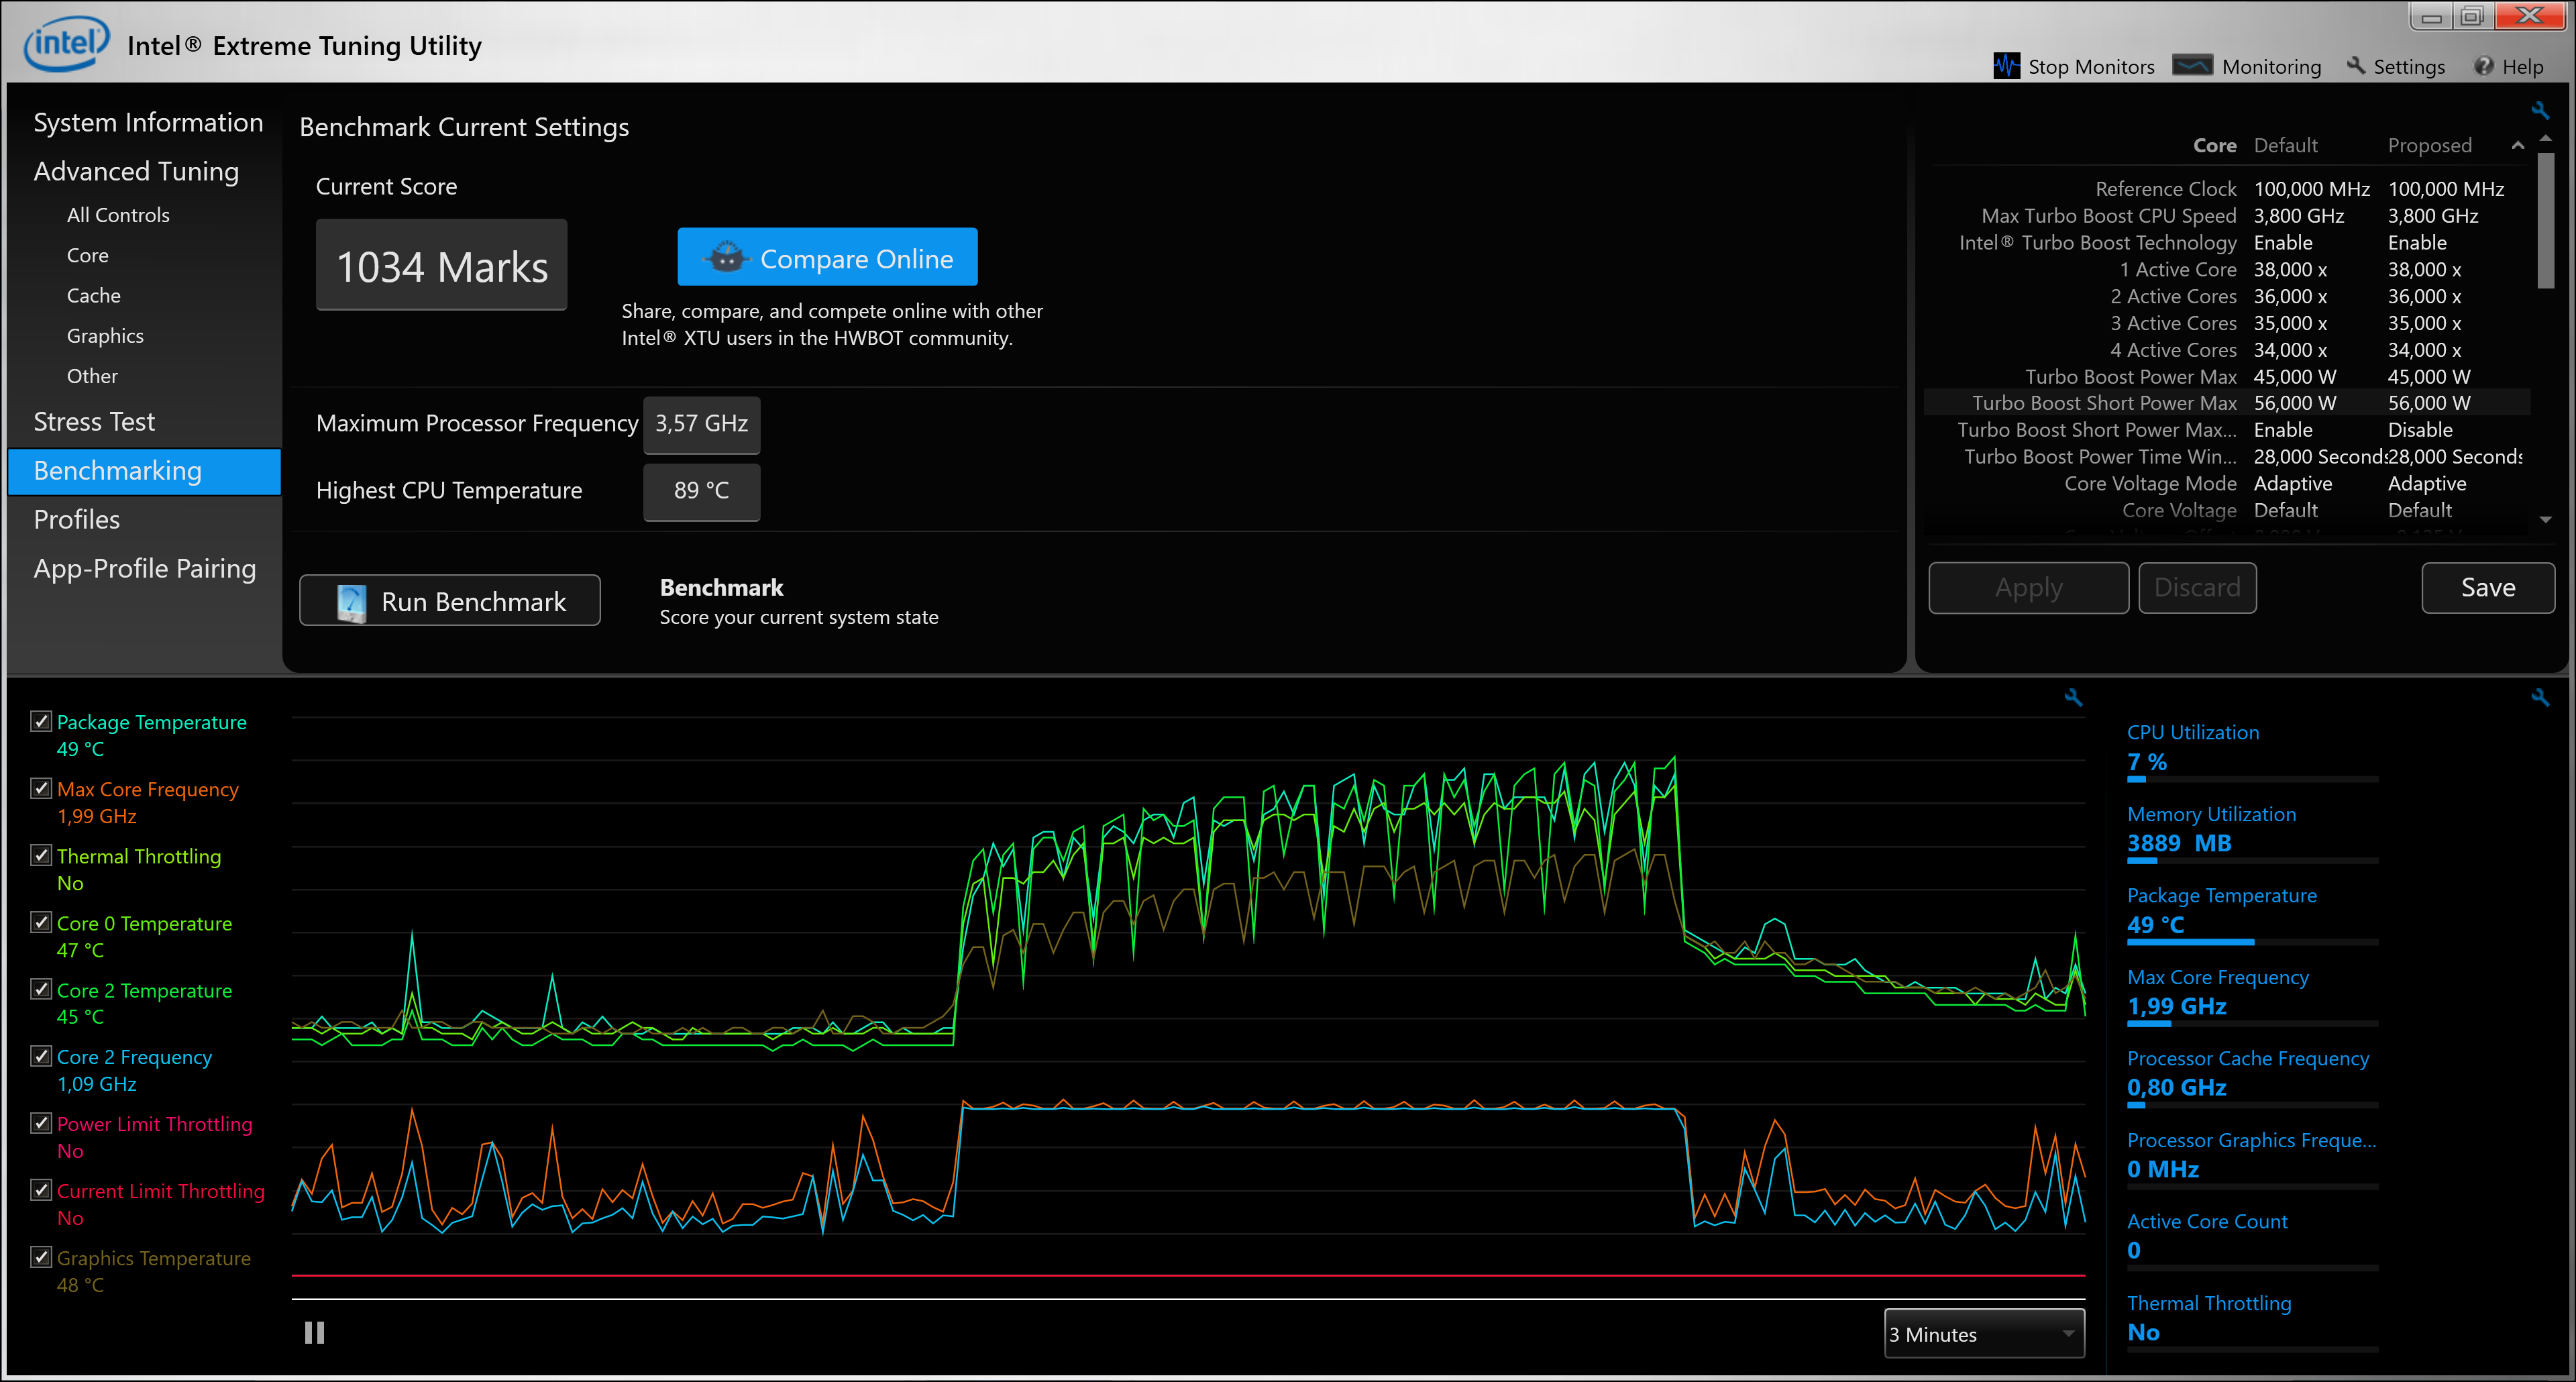This screenshot has height=1382, width=2576.
Task: Select All Controls under Advanced Tuning
Action: click(x=118, y=215)
